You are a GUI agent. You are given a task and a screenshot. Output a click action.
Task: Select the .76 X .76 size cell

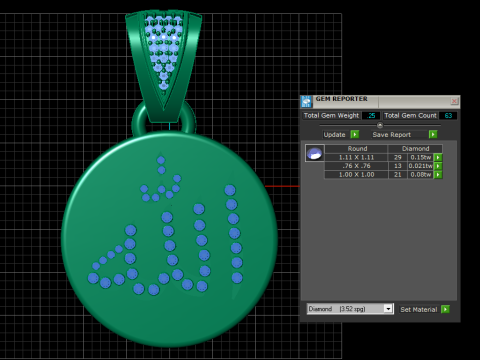[x=356, y=166]
